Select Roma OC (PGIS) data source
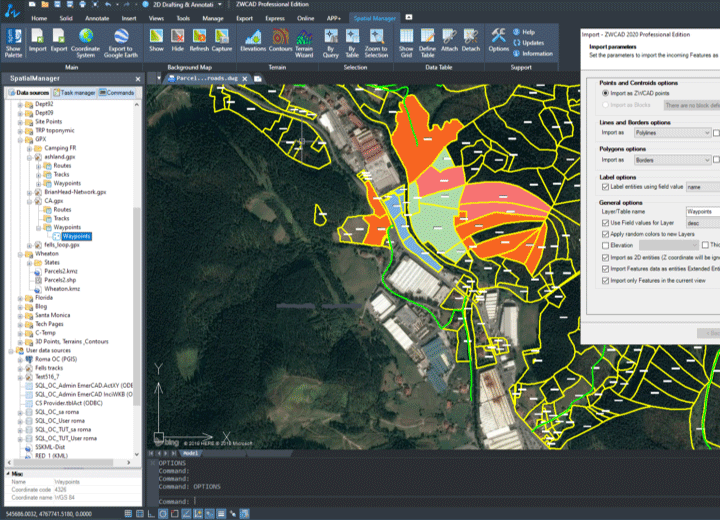Screen dimensions: 720x520 56,359
